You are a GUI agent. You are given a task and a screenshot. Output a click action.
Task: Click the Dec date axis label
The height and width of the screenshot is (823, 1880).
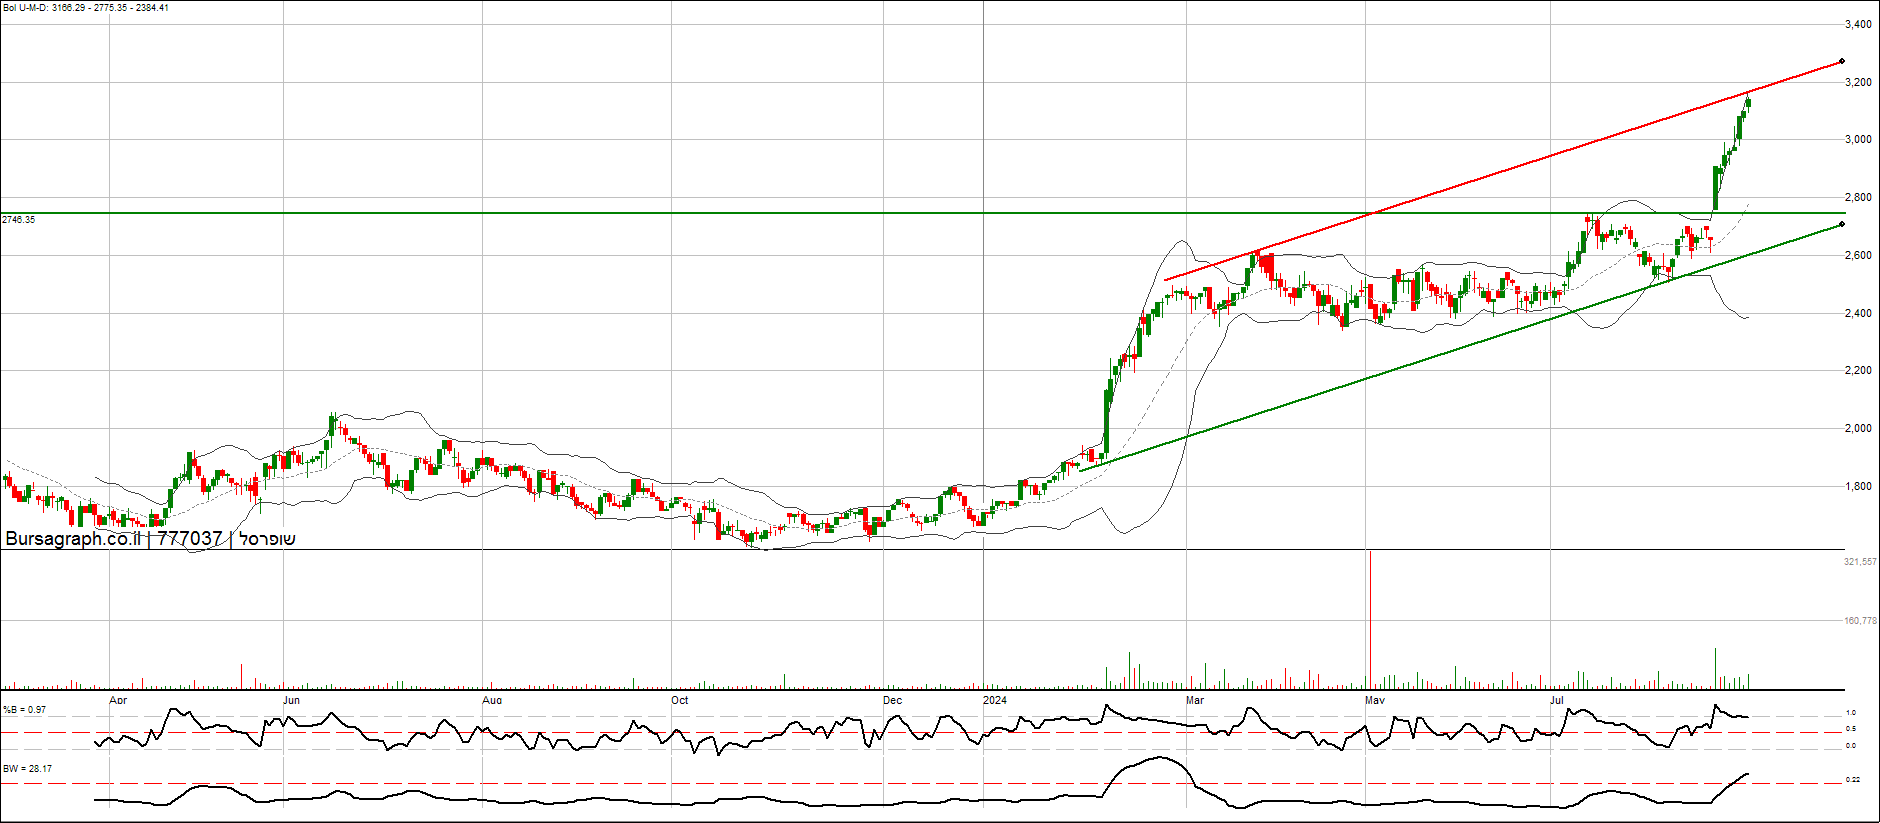click(892, 700)
